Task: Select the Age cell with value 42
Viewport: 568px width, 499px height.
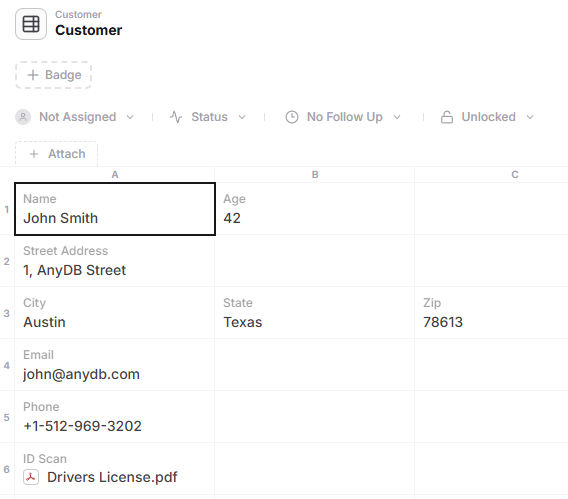Action: (x=315, y=209)
